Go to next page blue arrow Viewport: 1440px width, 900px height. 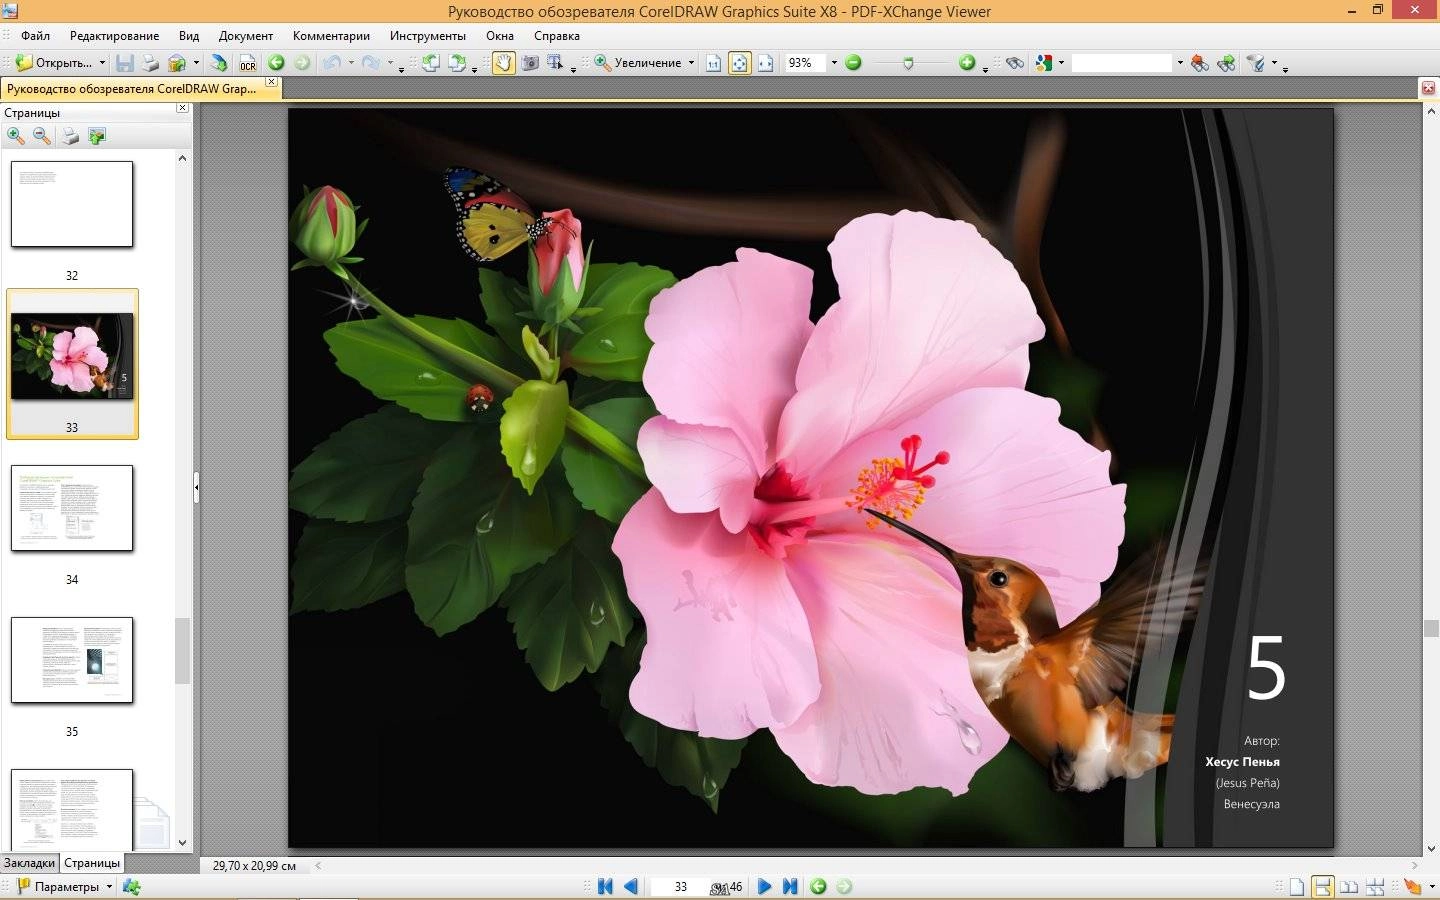click(764, 887)
